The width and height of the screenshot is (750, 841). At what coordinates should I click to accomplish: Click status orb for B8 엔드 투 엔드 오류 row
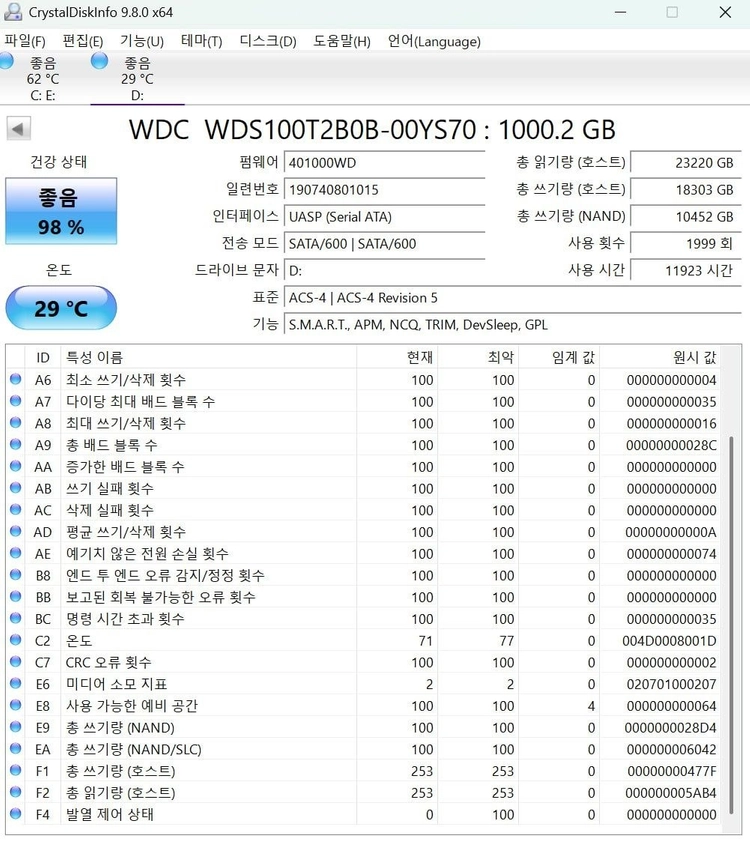click(16, 574)
